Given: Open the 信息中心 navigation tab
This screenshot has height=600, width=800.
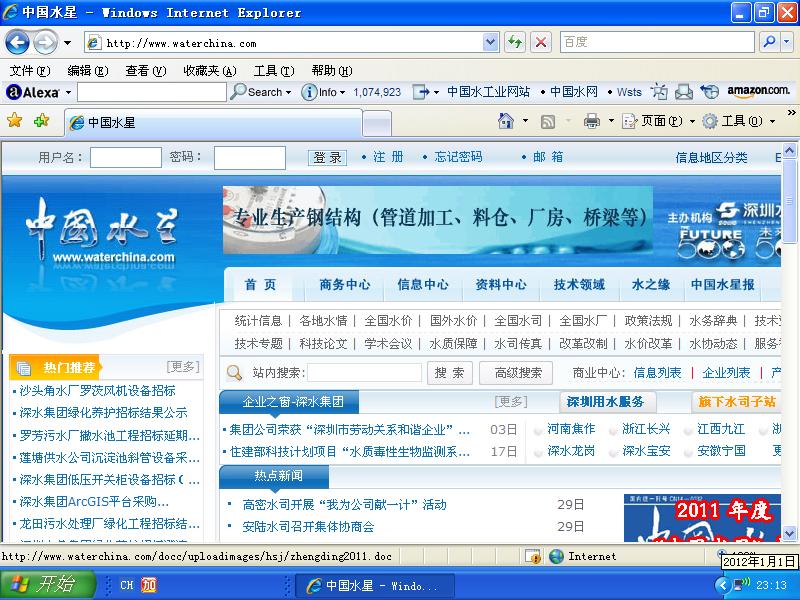Looking at the screenshot, I should [423, 285].
